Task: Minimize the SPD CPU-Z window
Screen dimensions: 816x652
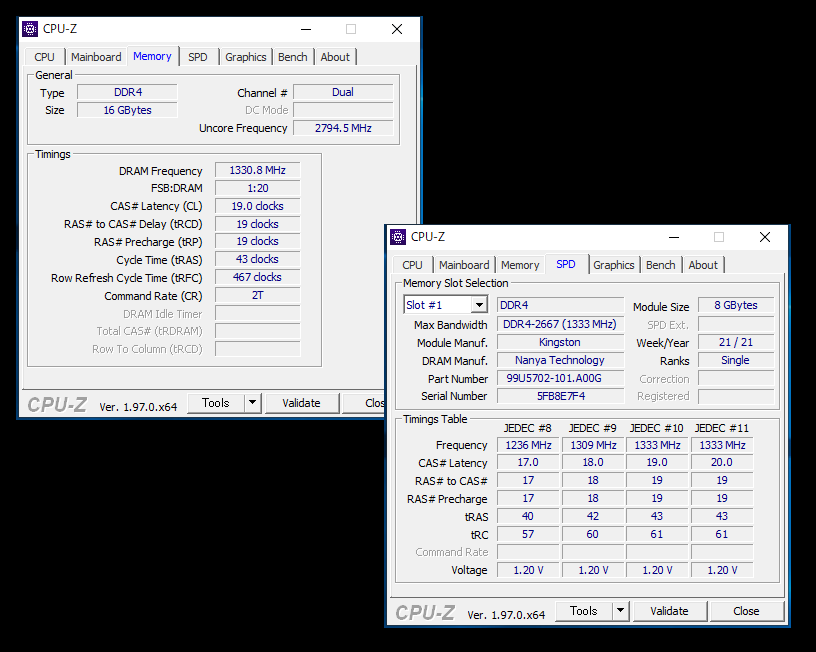Action: coord(674,237)
